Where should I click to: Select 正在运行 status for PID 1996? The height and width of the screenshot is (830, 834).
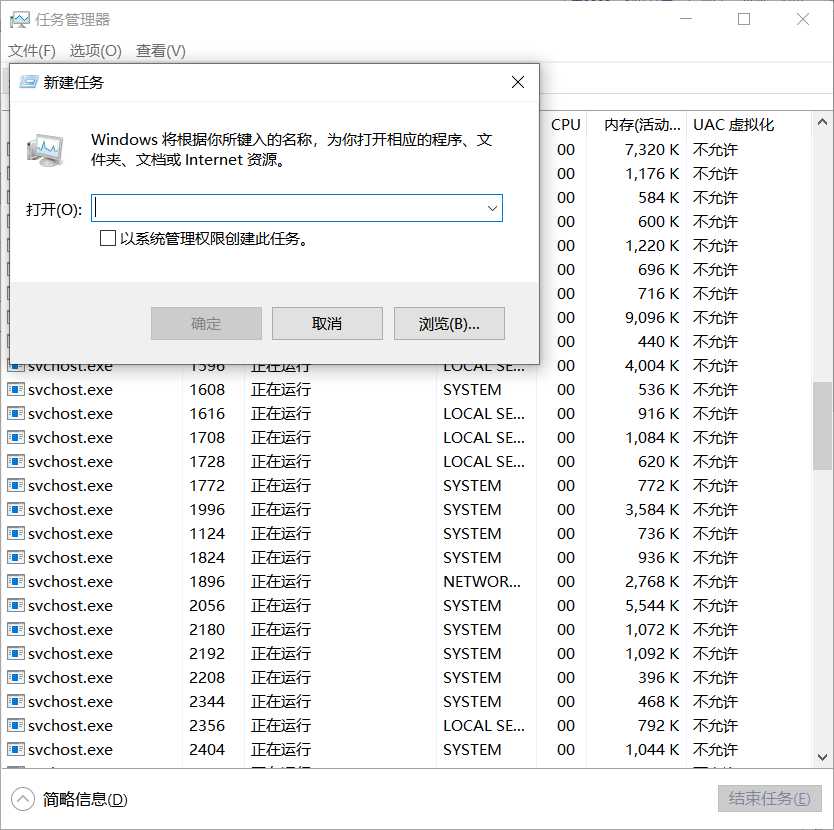281,509
